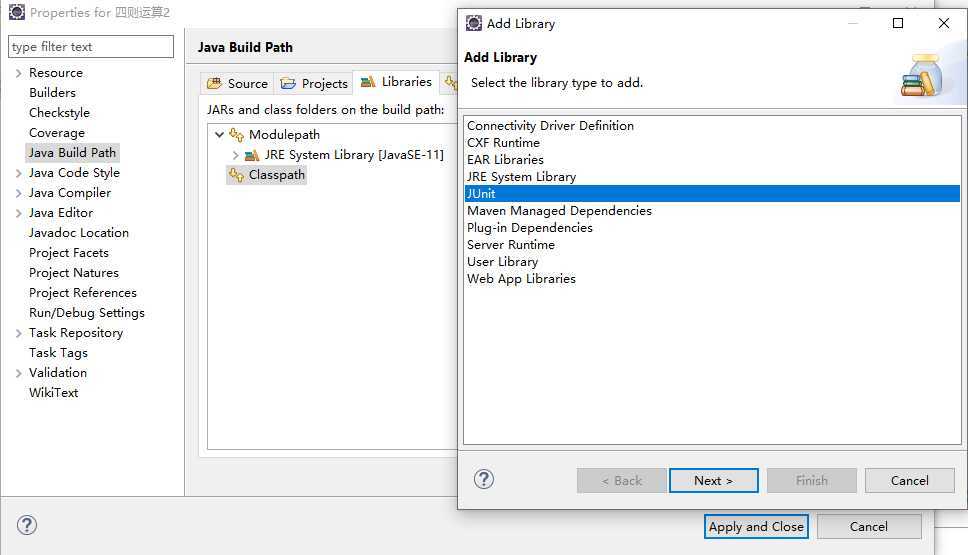This screenshot has height=555, width=968.
Task: Open the Projects tab
Action: pos(314,83)
